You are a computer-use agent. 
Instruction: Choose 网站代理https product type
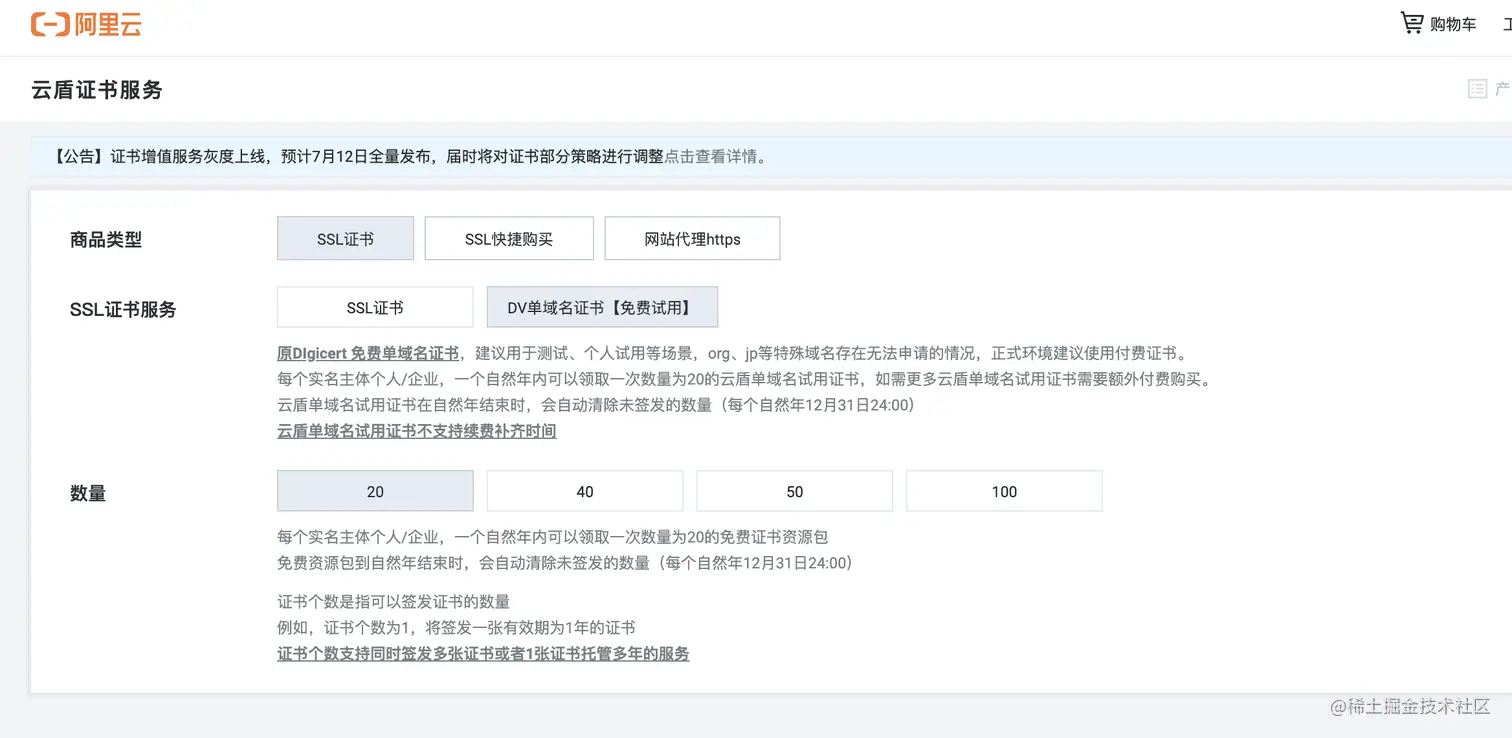coord(692,239)
